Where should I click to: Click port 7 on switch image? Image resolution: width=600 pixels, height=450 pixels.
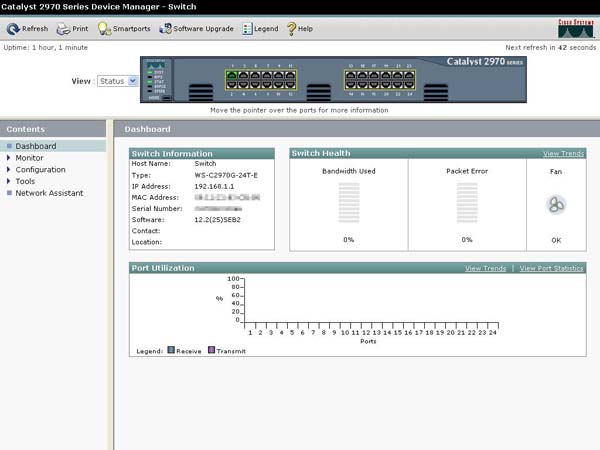[x=267, y=75]
